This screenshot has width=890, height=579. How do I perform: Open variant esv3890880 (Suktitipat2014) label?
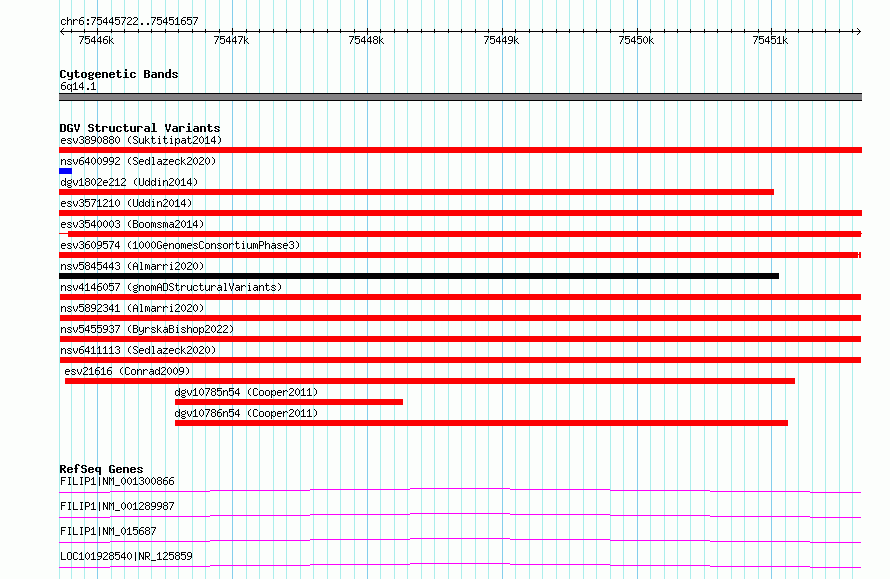tap(141, 140)
